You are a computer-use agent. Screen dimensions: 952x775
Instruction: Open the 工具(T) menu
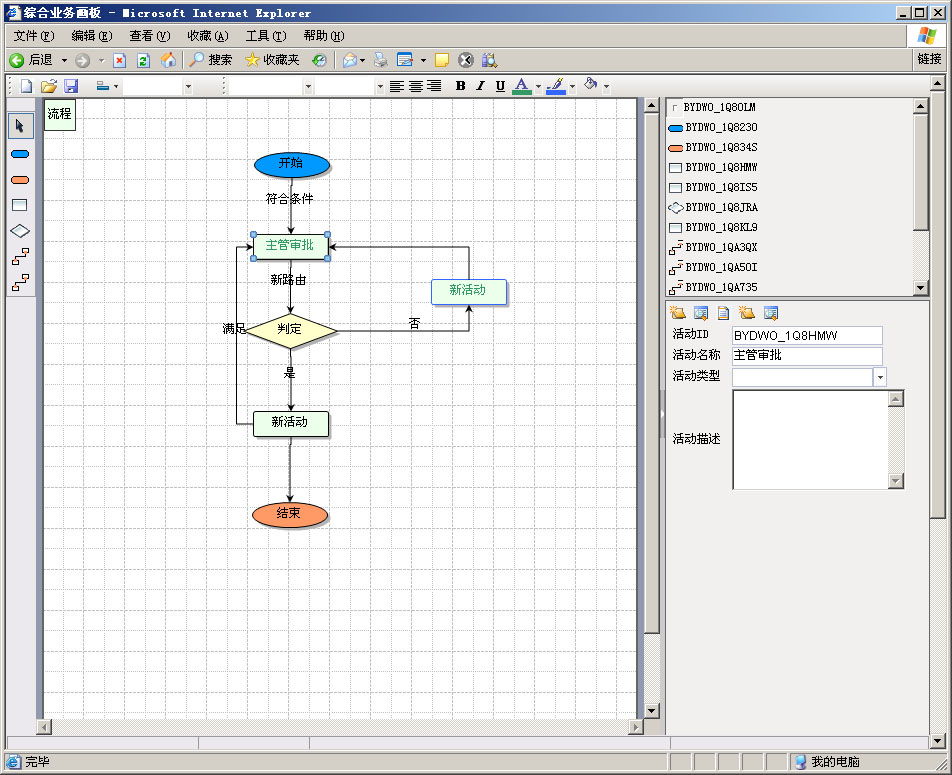click(265, 36)
